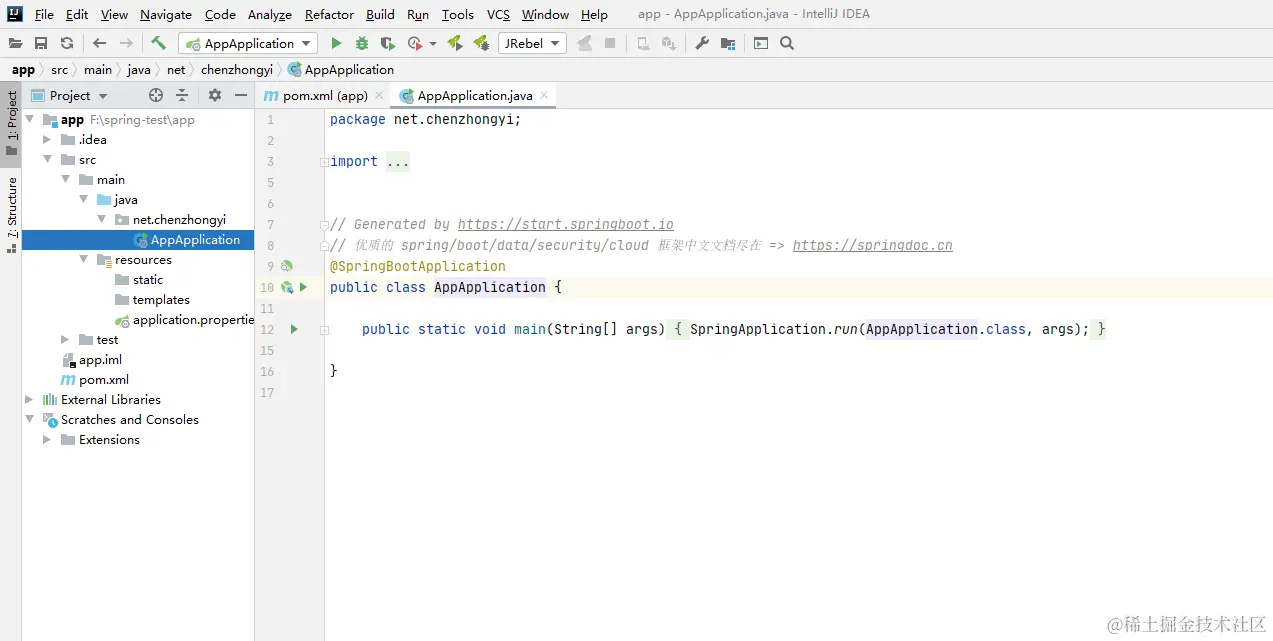The image size is (1273, 641).
Task: Click the Run with JRebel rocket icon
Action: tap(455, 43)
